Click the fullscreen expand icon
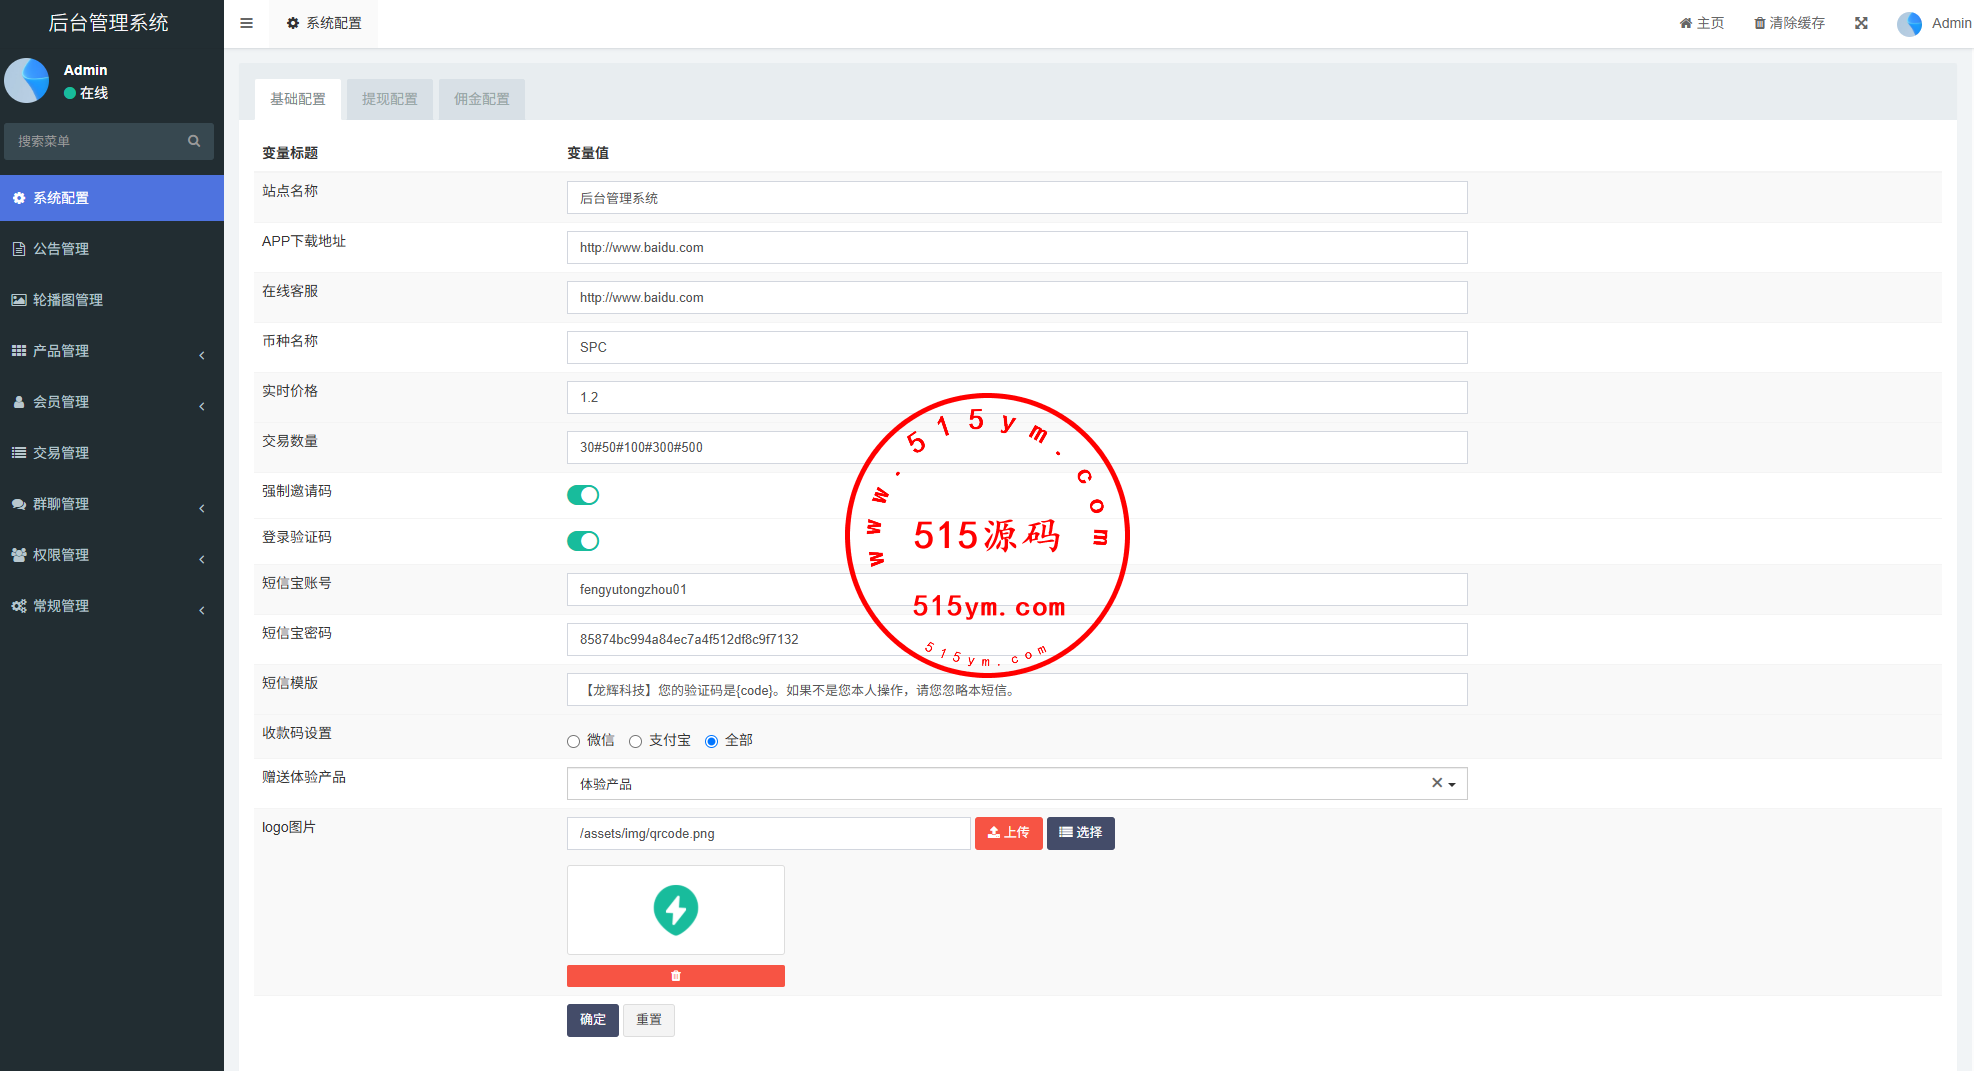Viewport: 1974px width, 1071px height. point(1861,23)
